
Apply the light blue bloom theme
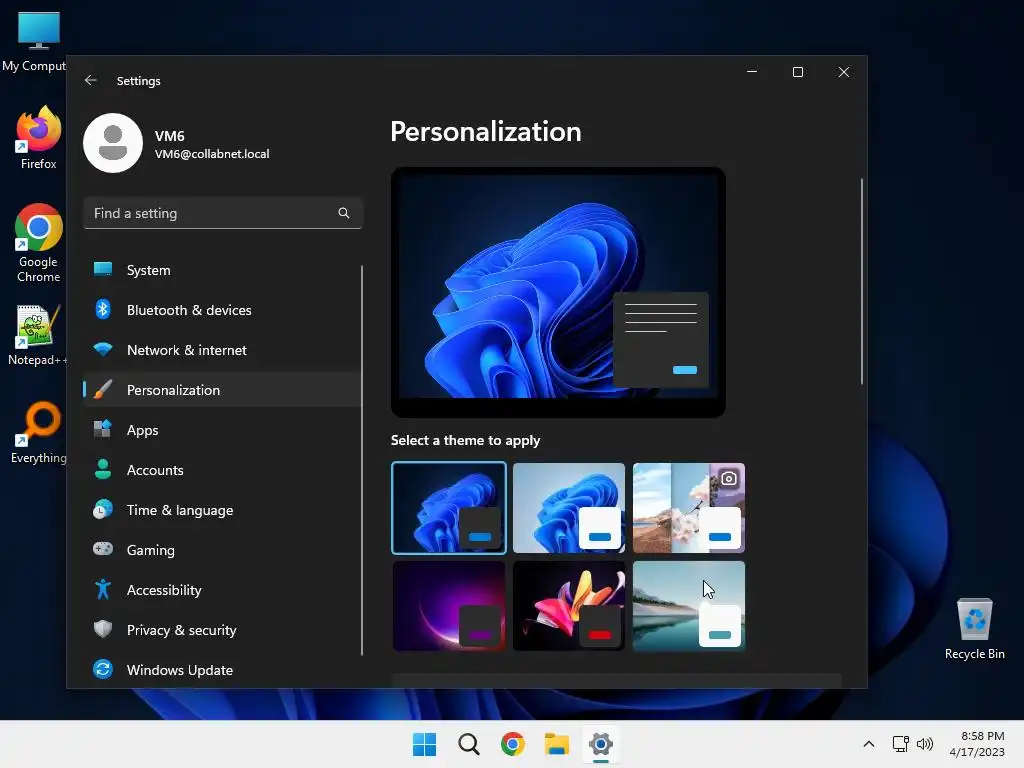[569, 507]
